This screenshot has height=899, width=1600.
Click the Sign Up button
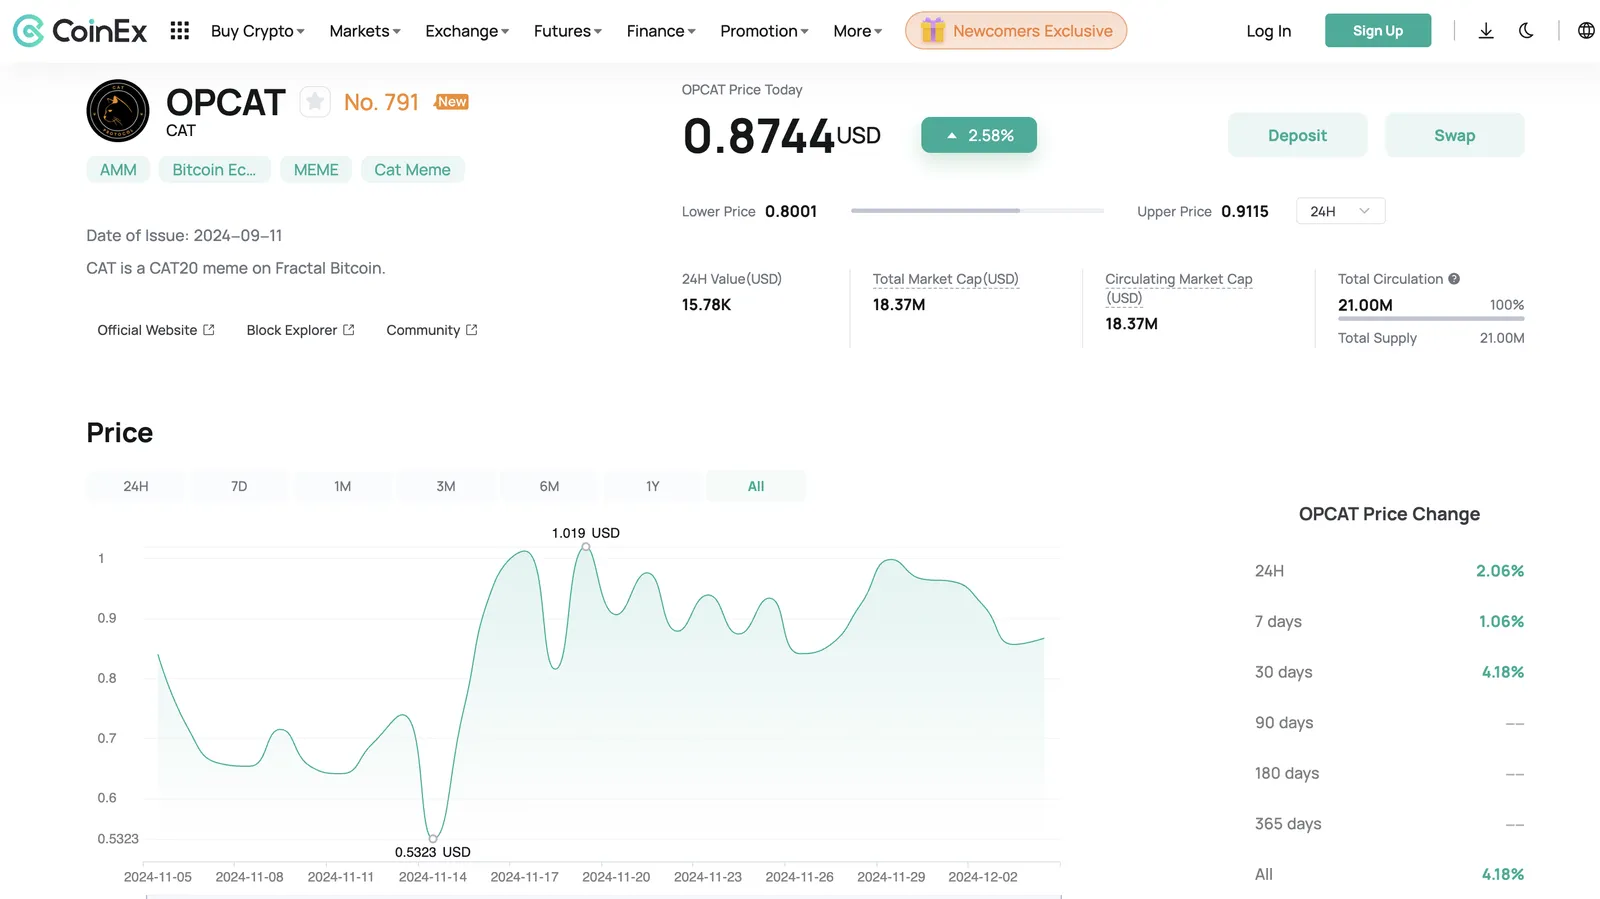point(1378,31)
